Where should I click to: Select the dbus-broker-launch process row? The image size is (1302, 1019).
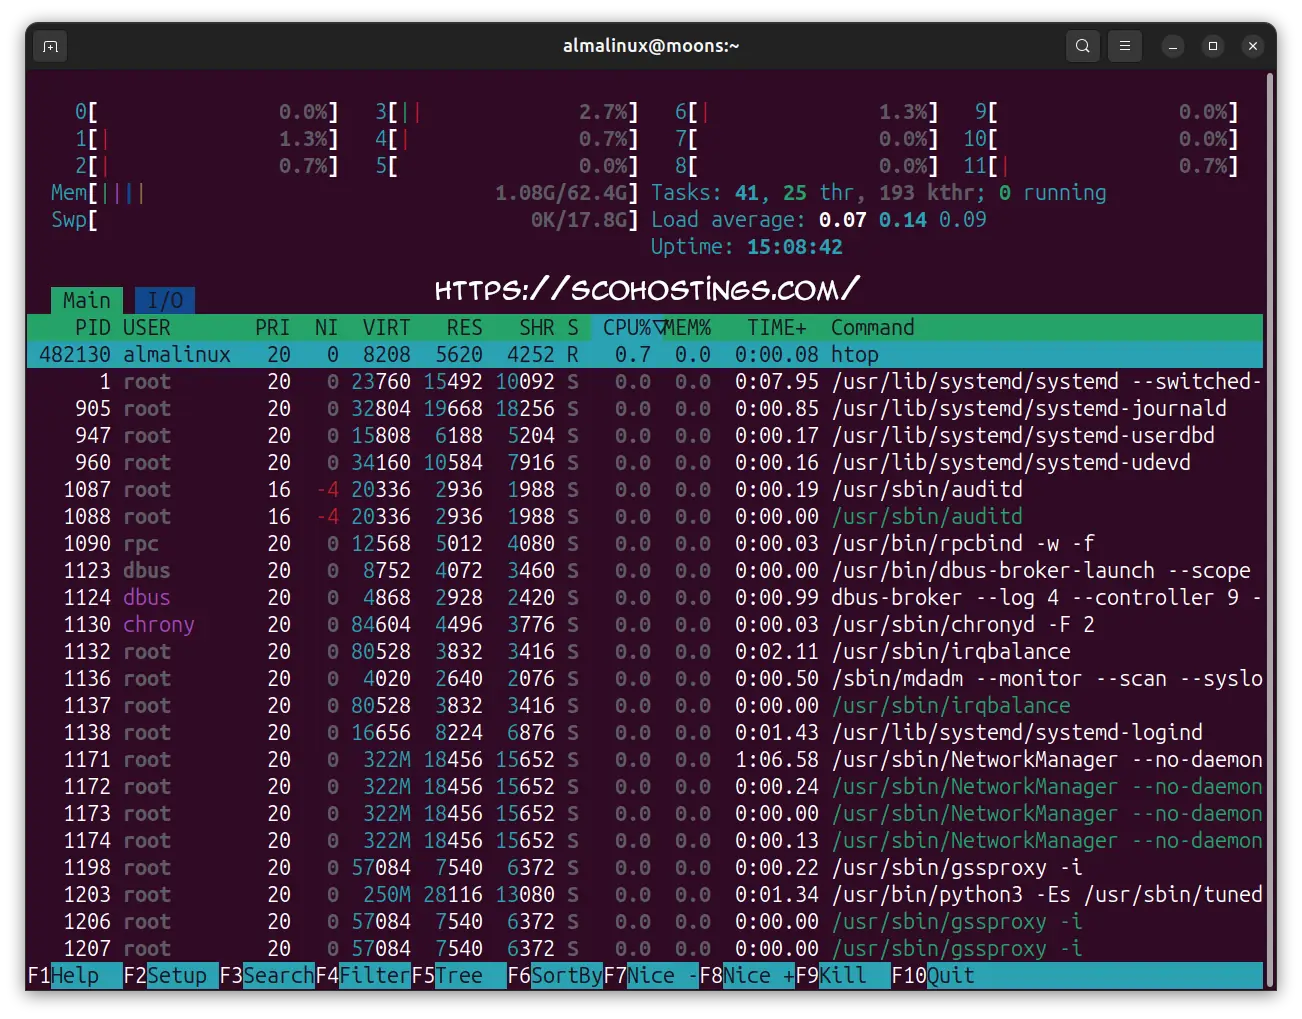[x=645, y=571]
